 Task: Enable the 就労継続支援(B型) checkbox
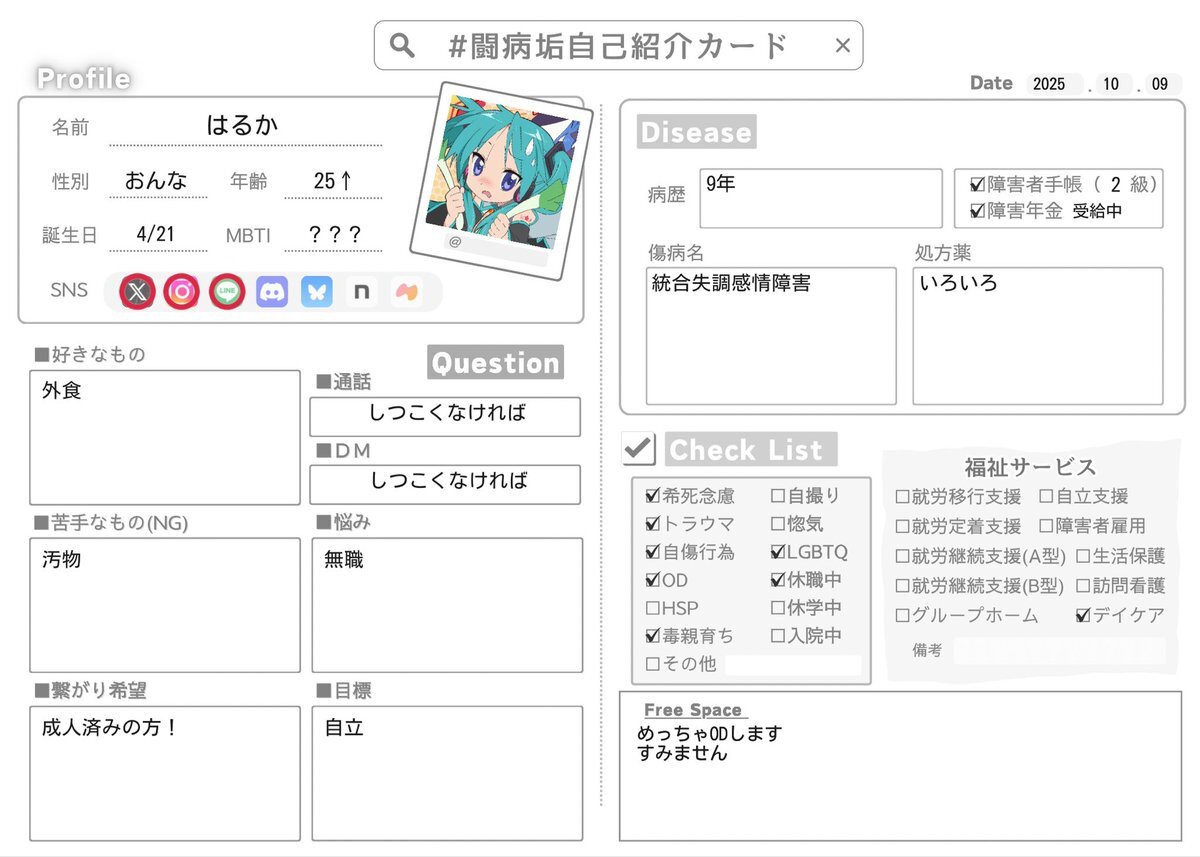(902, 586)
